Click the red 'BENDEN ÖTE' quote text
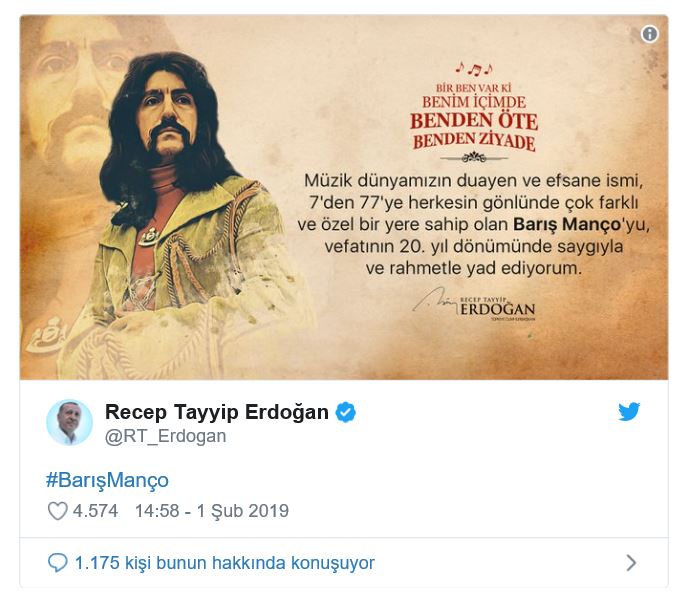 [474, 121]
